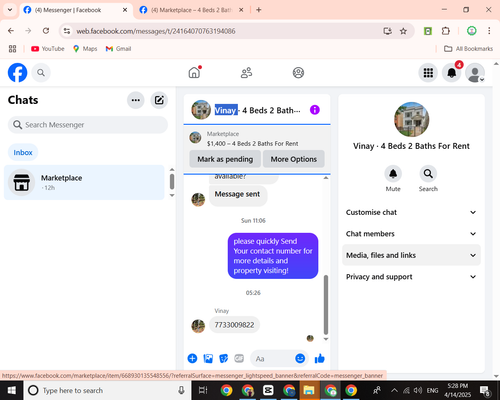
Task: Click the browser address bar URL
Action: [x=156, y=31]
